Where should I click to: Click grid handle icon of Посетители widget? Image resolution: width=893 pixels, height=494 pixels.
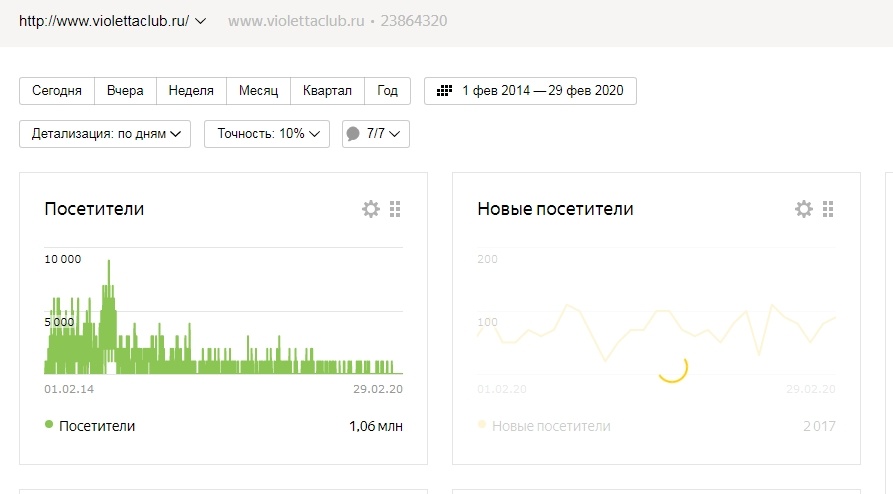(x=395, y=209)
